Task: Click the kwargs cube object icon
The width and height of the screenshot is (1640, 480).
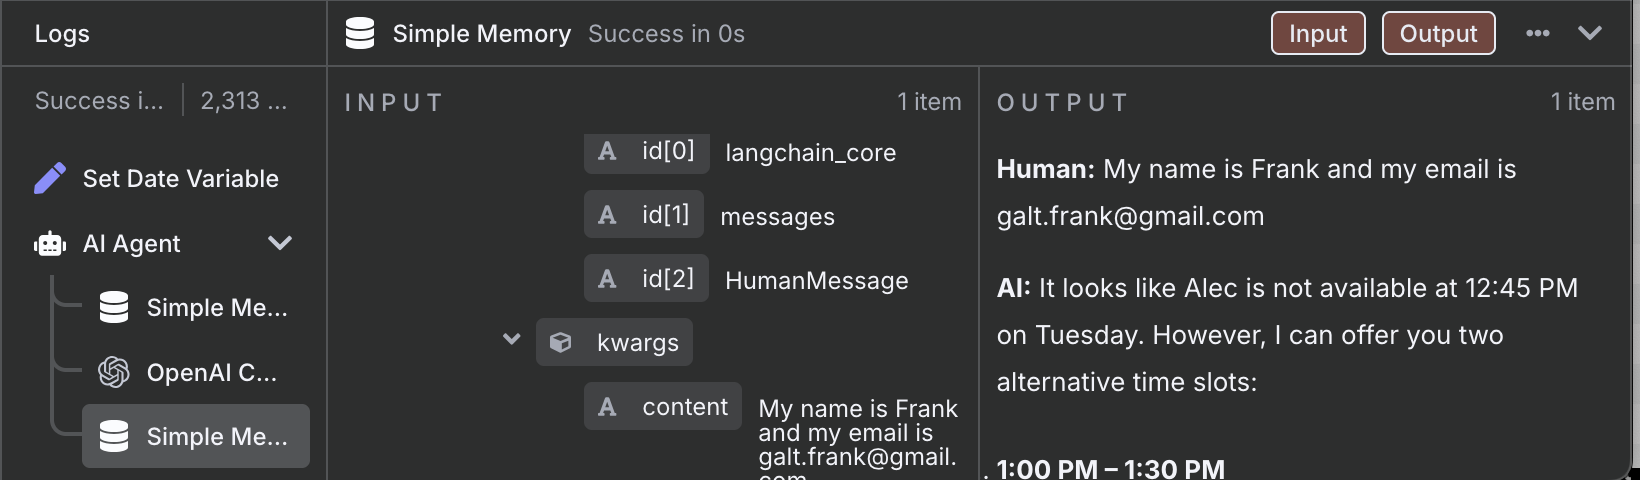Action: (x=561, y=342)
